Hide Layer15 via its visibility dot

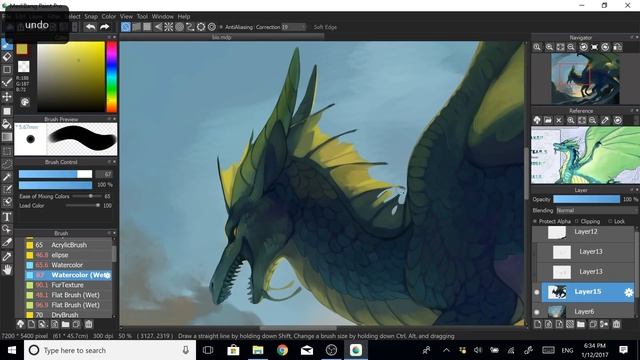tap(537, 292)
